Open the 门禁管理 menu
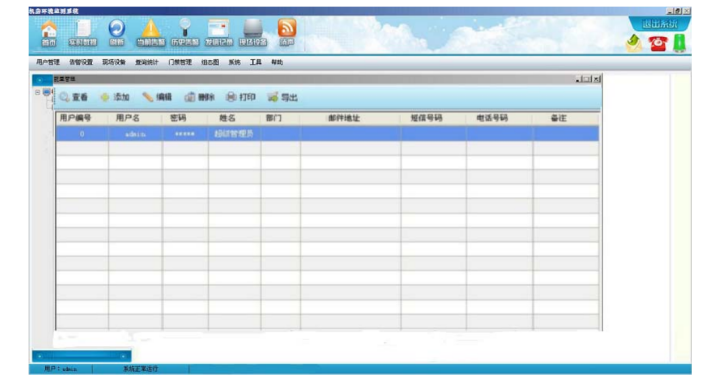 click(x=180, y=62)
